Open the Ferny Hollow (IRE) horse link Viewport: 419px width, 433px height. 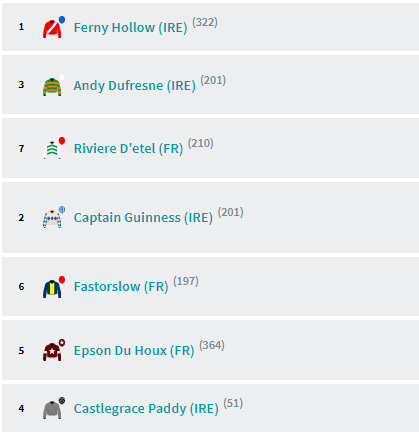130,28
